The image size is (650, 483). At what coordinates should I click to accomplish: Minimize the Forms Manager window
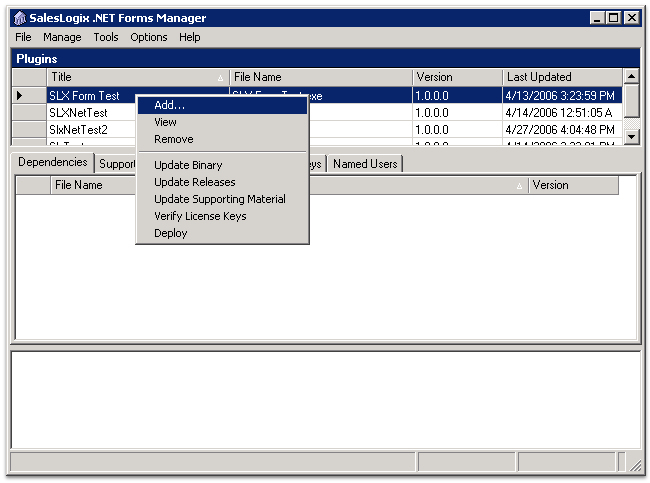597,18
